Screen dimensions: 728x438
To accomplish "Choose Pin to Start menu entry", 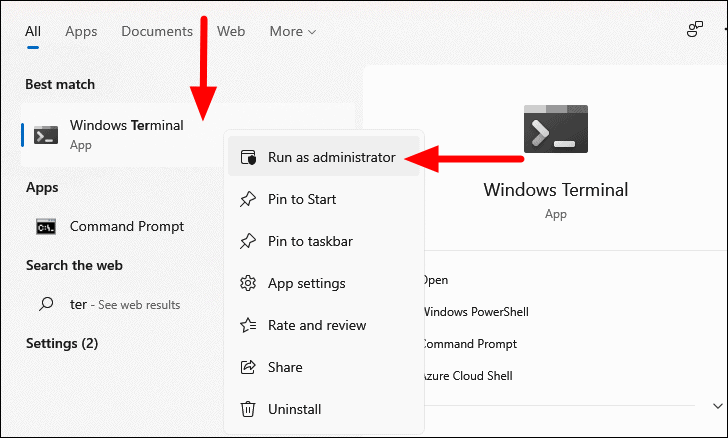I will (x=324, y=199).
